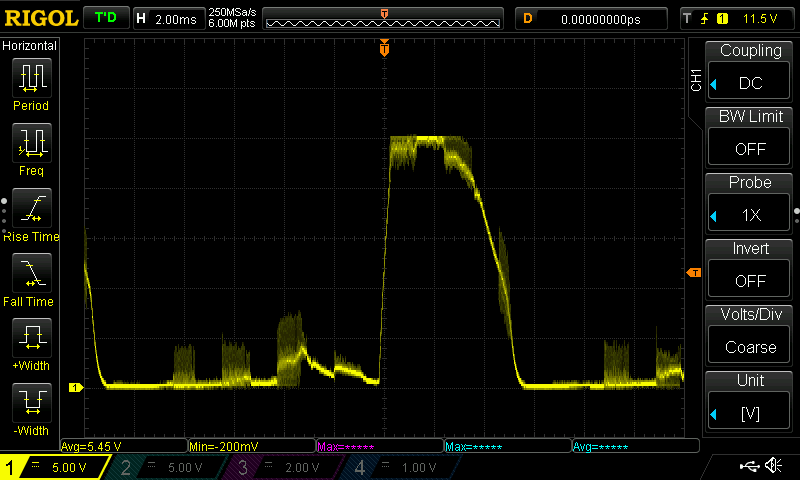Select the Period measurement icon
Image resolution: width=800 pixels, height=480 pixels.
pos(30,78)
